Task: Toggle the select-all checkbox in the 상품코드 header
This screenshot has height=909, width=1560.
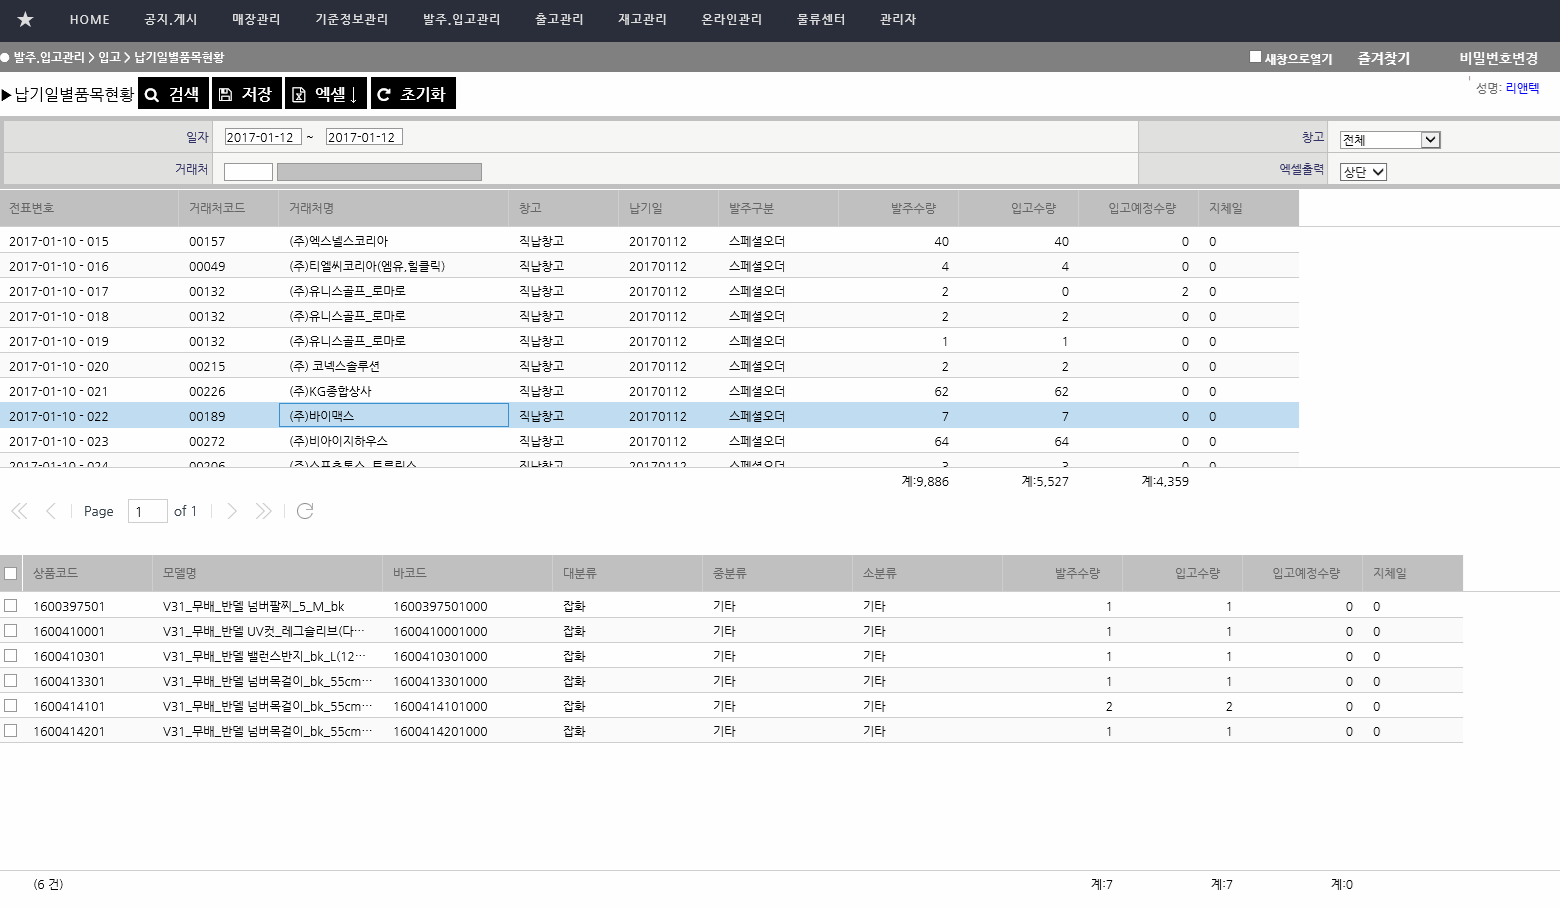Action: point(11,574)
